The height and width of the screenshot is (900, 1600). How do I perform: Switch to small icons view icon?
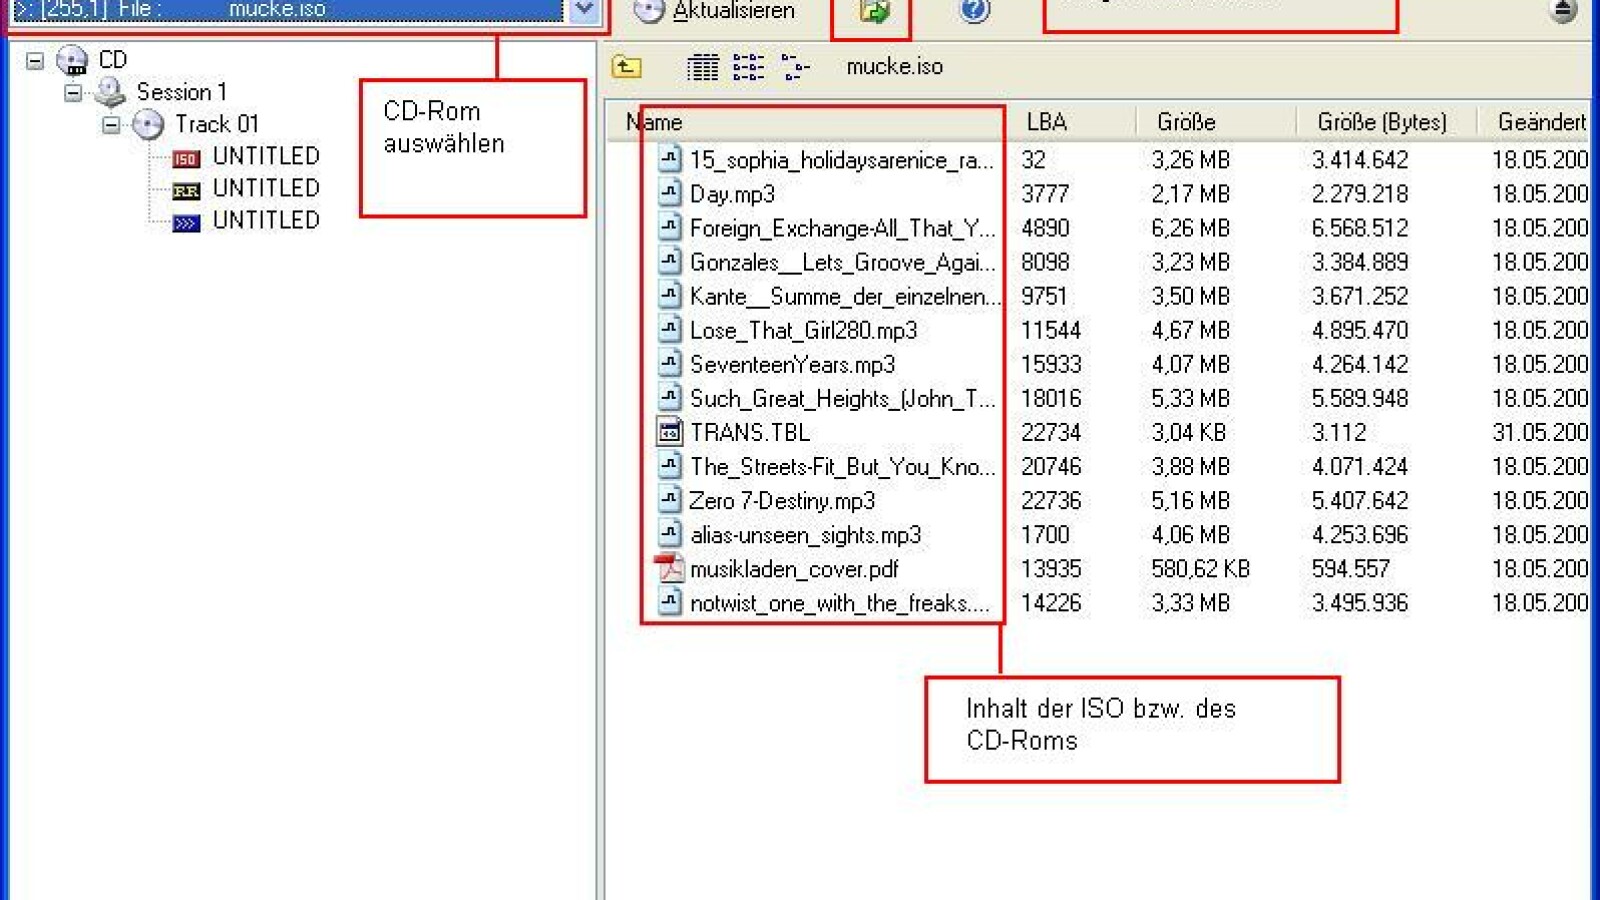coord(748,67)
